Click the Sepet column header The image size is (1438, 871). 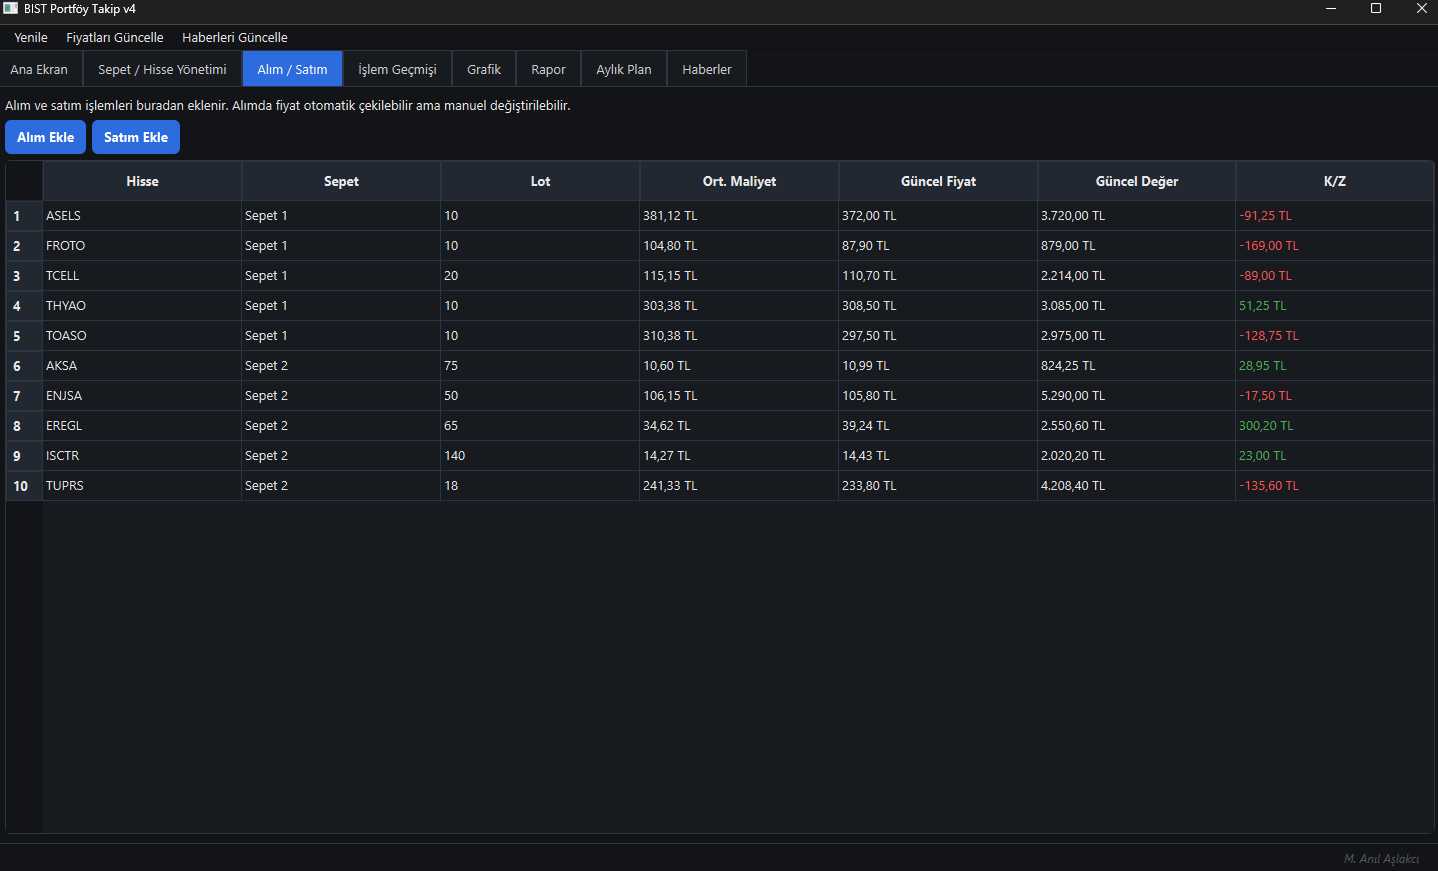coord(341,181)
